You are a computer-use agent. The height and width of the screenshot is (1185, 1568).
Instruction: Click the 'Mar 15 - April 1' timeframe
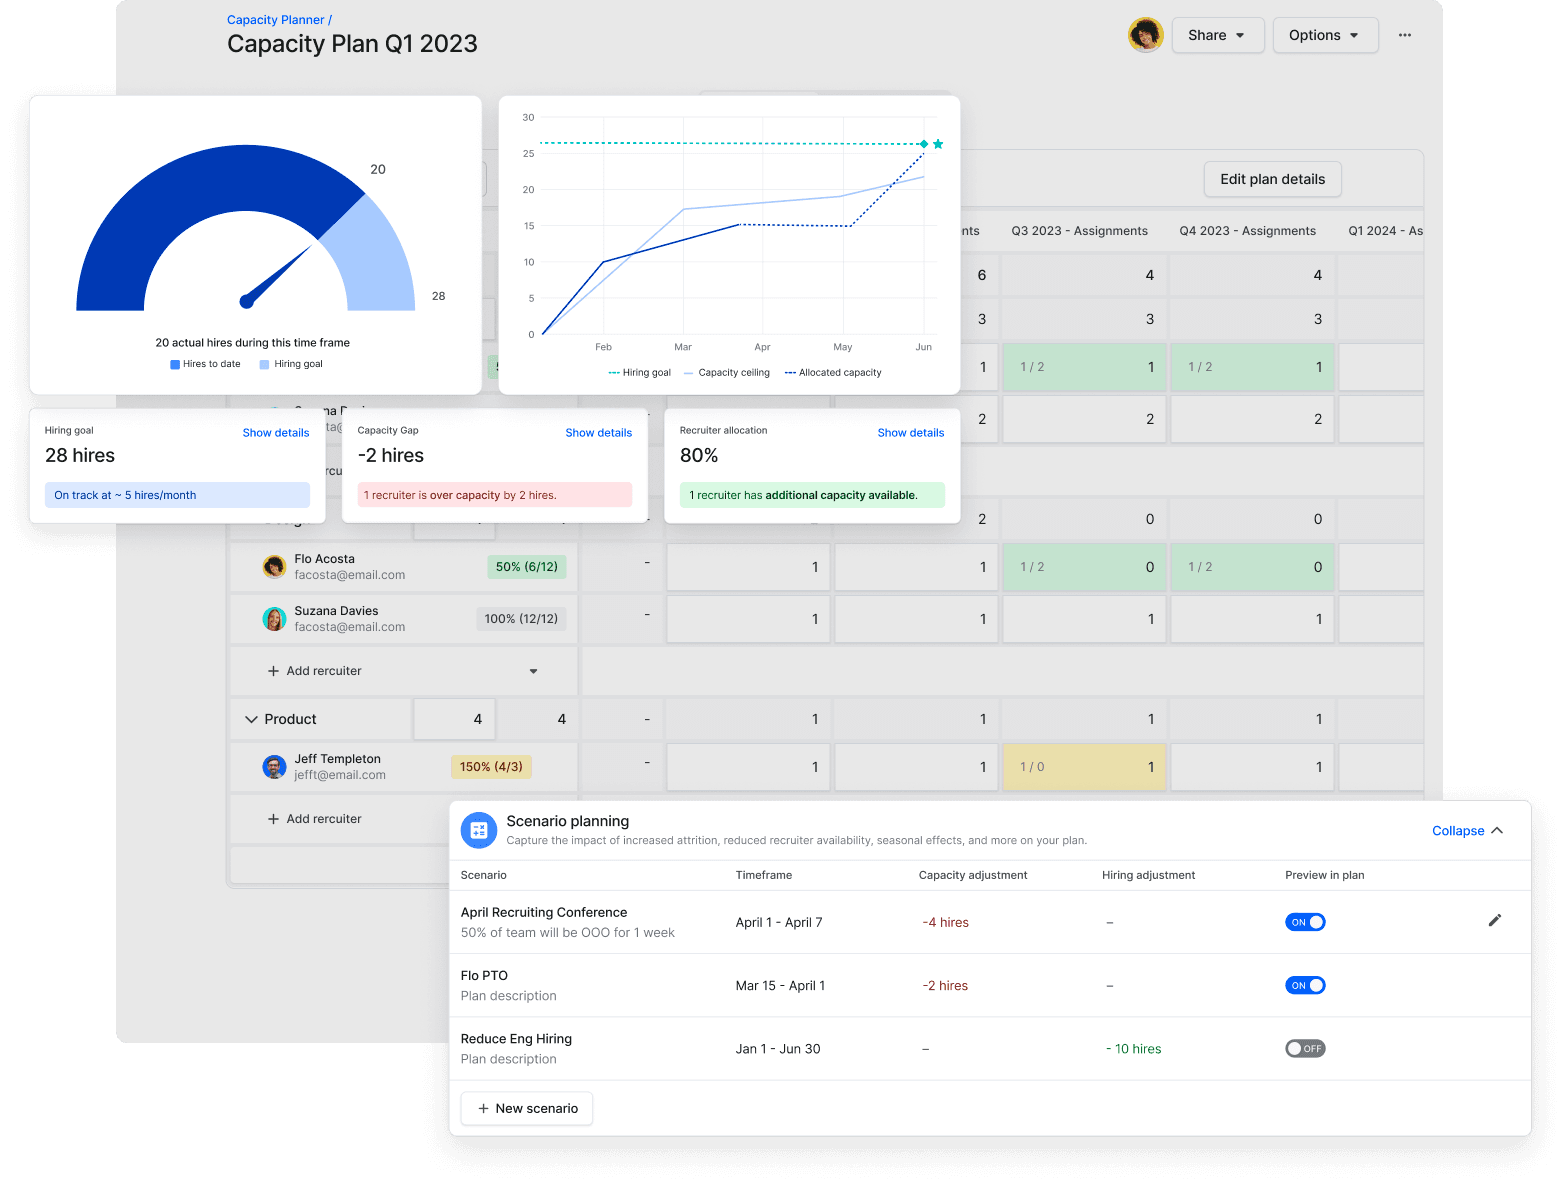click(780, 986)
